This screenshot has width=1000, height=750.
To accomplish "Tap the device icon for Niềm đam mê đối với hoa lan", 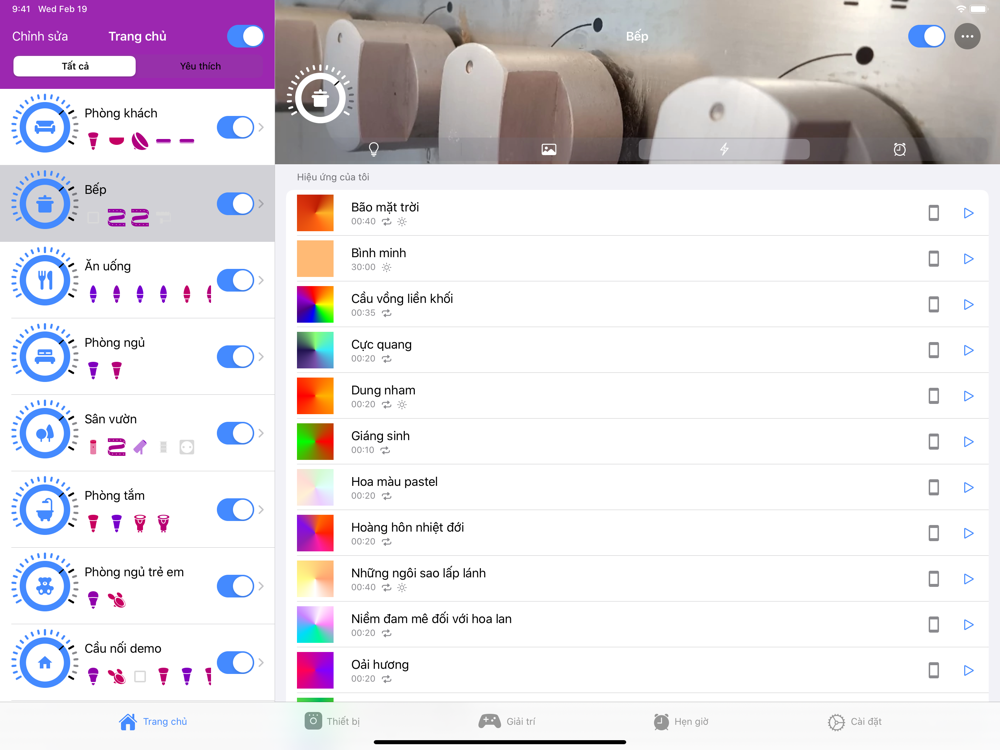I will (934, 624).
